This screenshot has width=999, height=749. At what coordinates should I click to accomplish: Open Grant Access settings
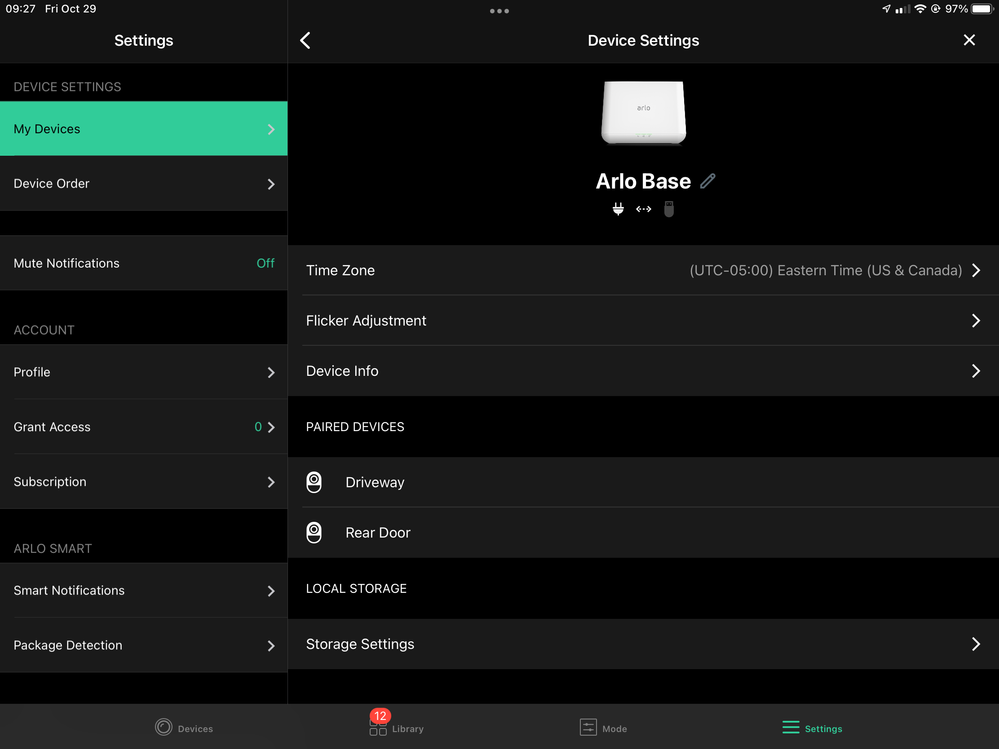pyautogui.click(x=143, y=427)
